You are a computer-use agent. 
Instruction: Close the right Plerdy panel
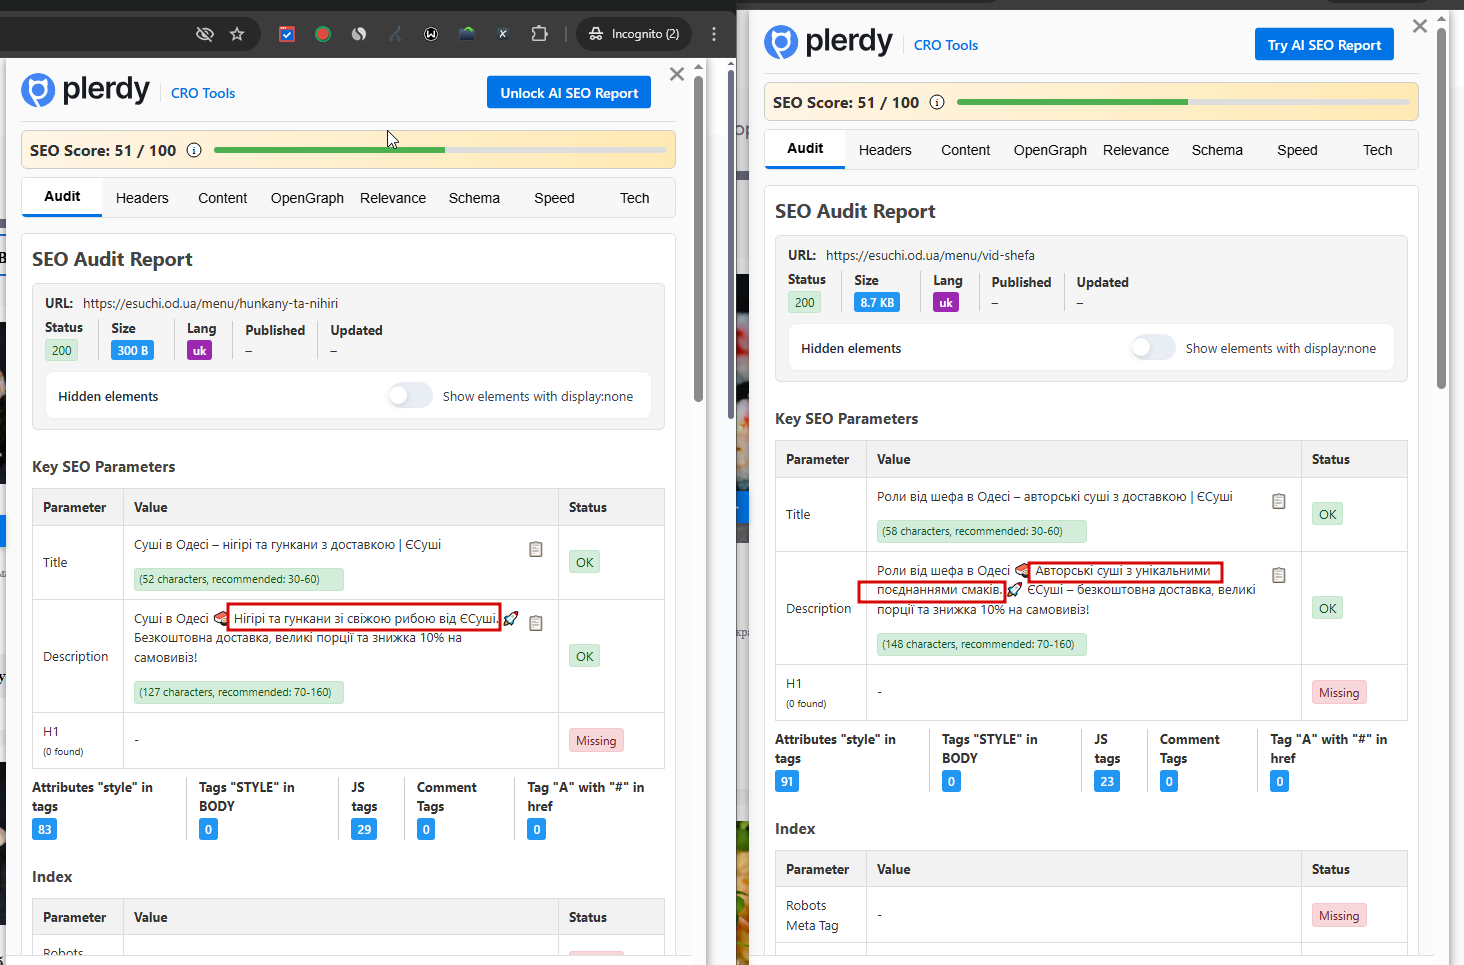(x=1420, y=26)
